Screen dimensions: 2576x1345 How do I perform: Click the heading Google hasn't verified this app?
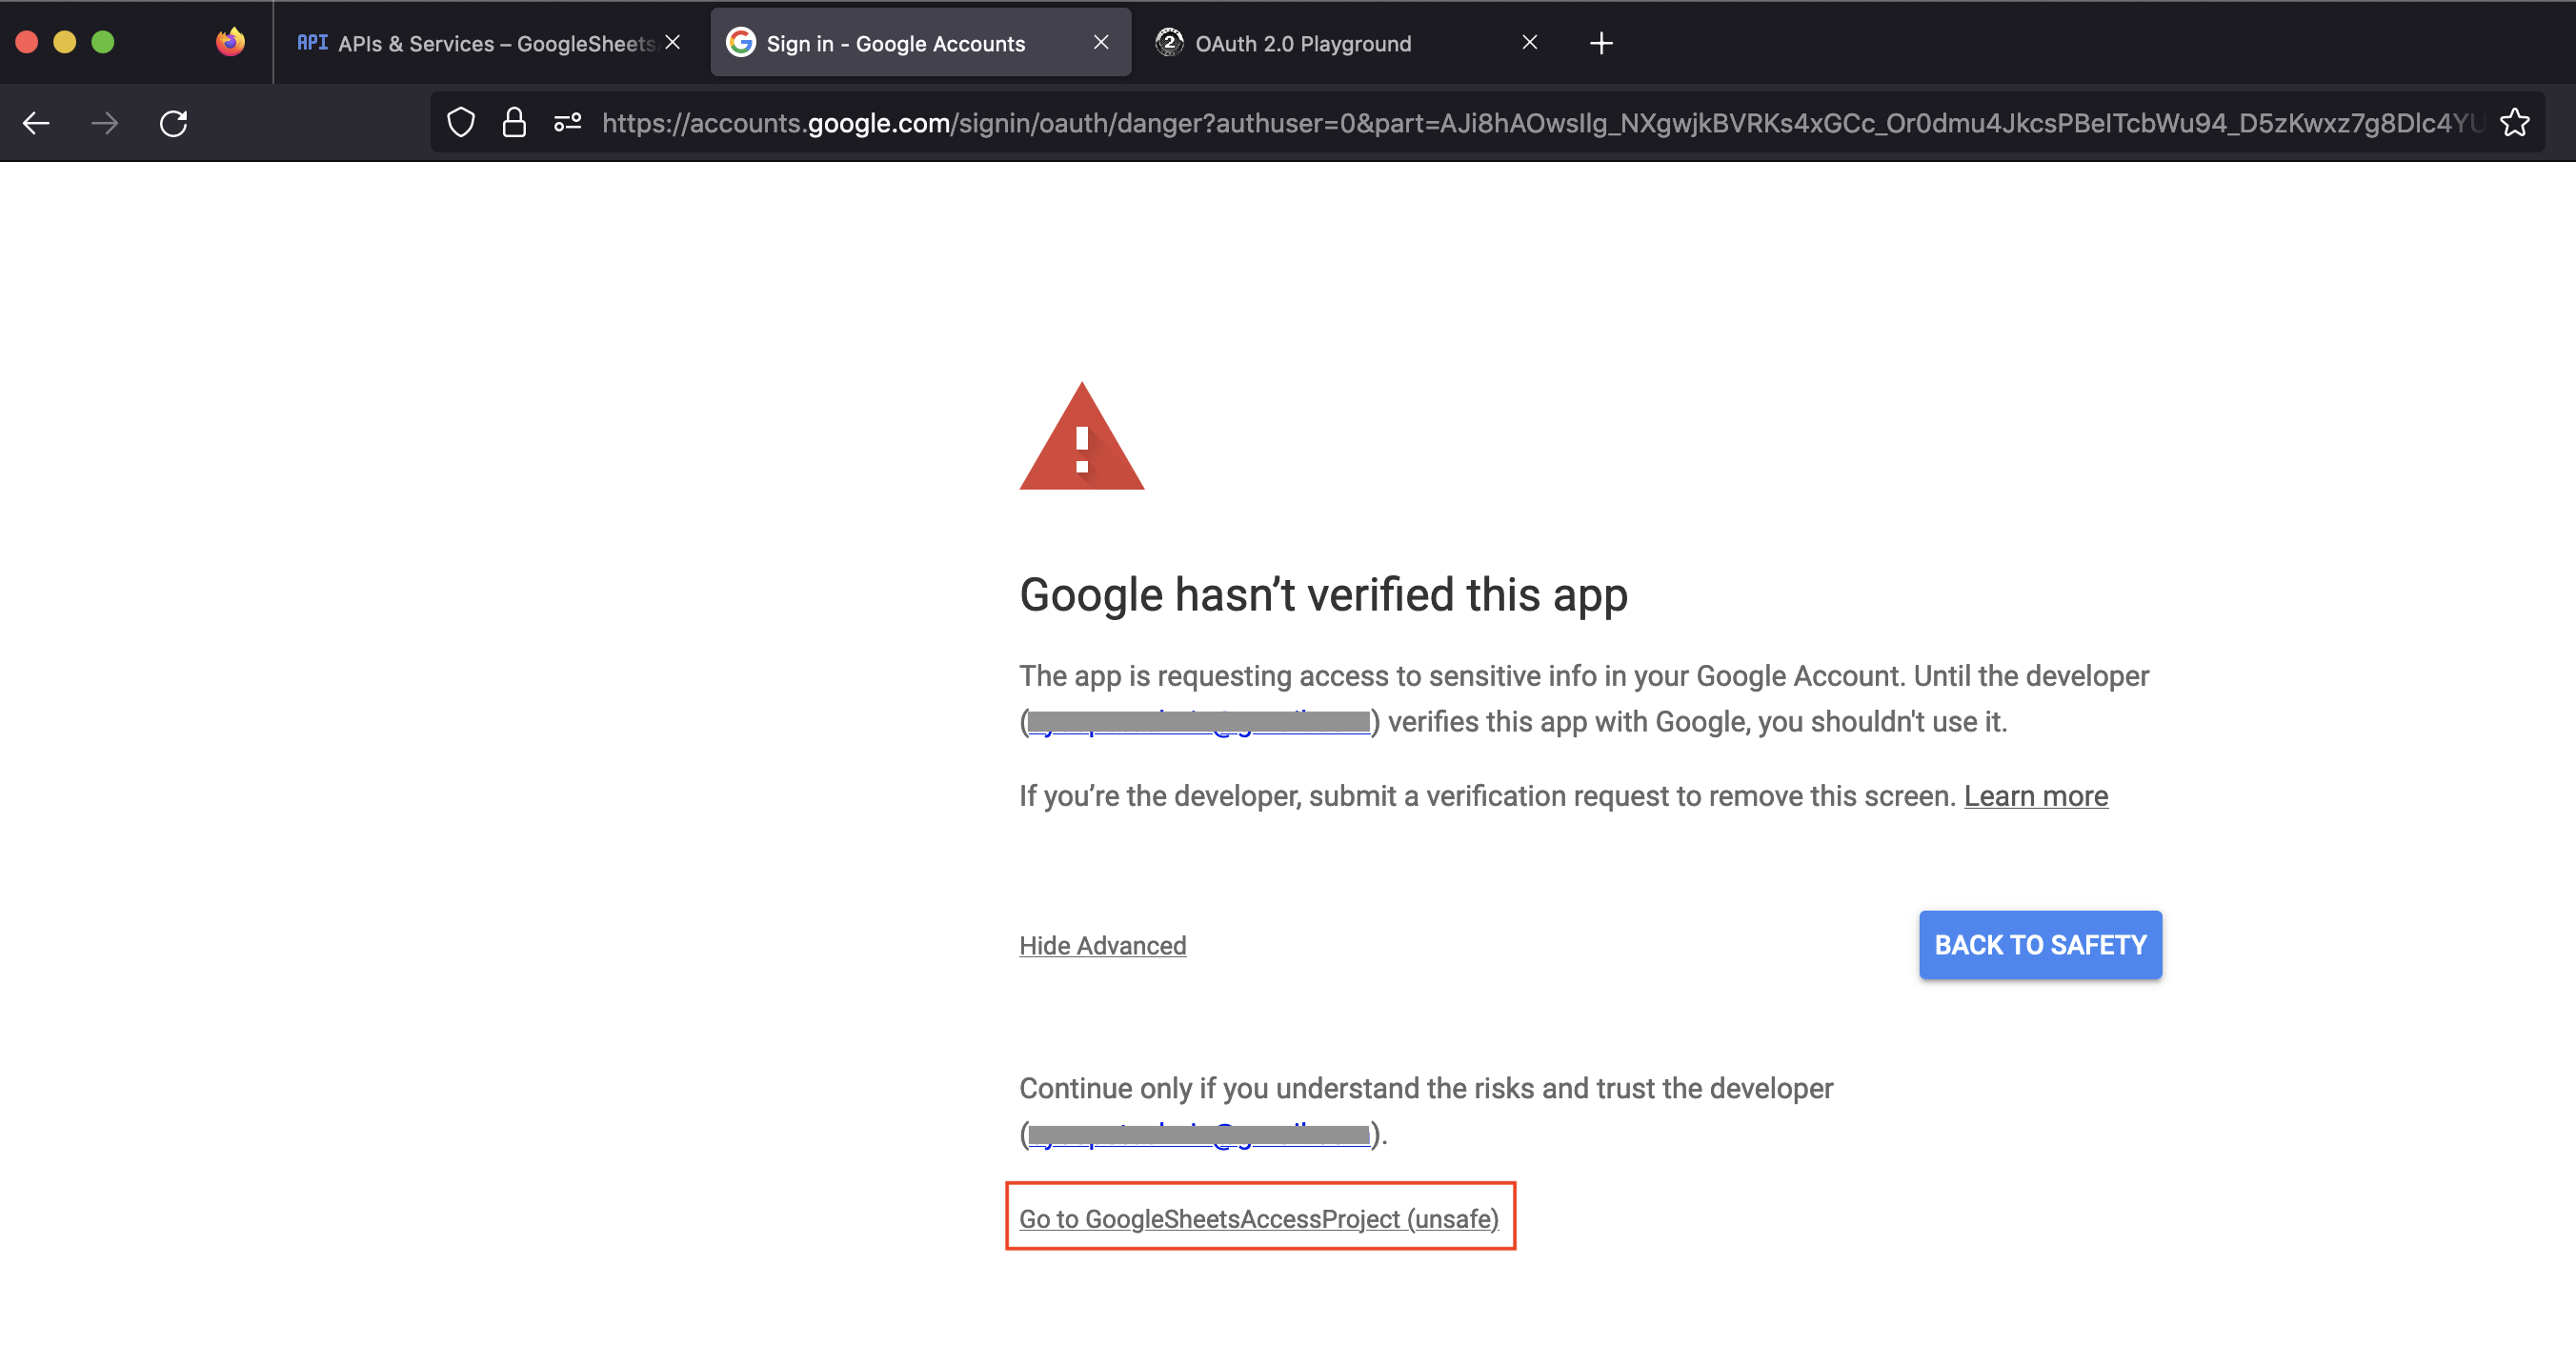(x=1323, y=595)
